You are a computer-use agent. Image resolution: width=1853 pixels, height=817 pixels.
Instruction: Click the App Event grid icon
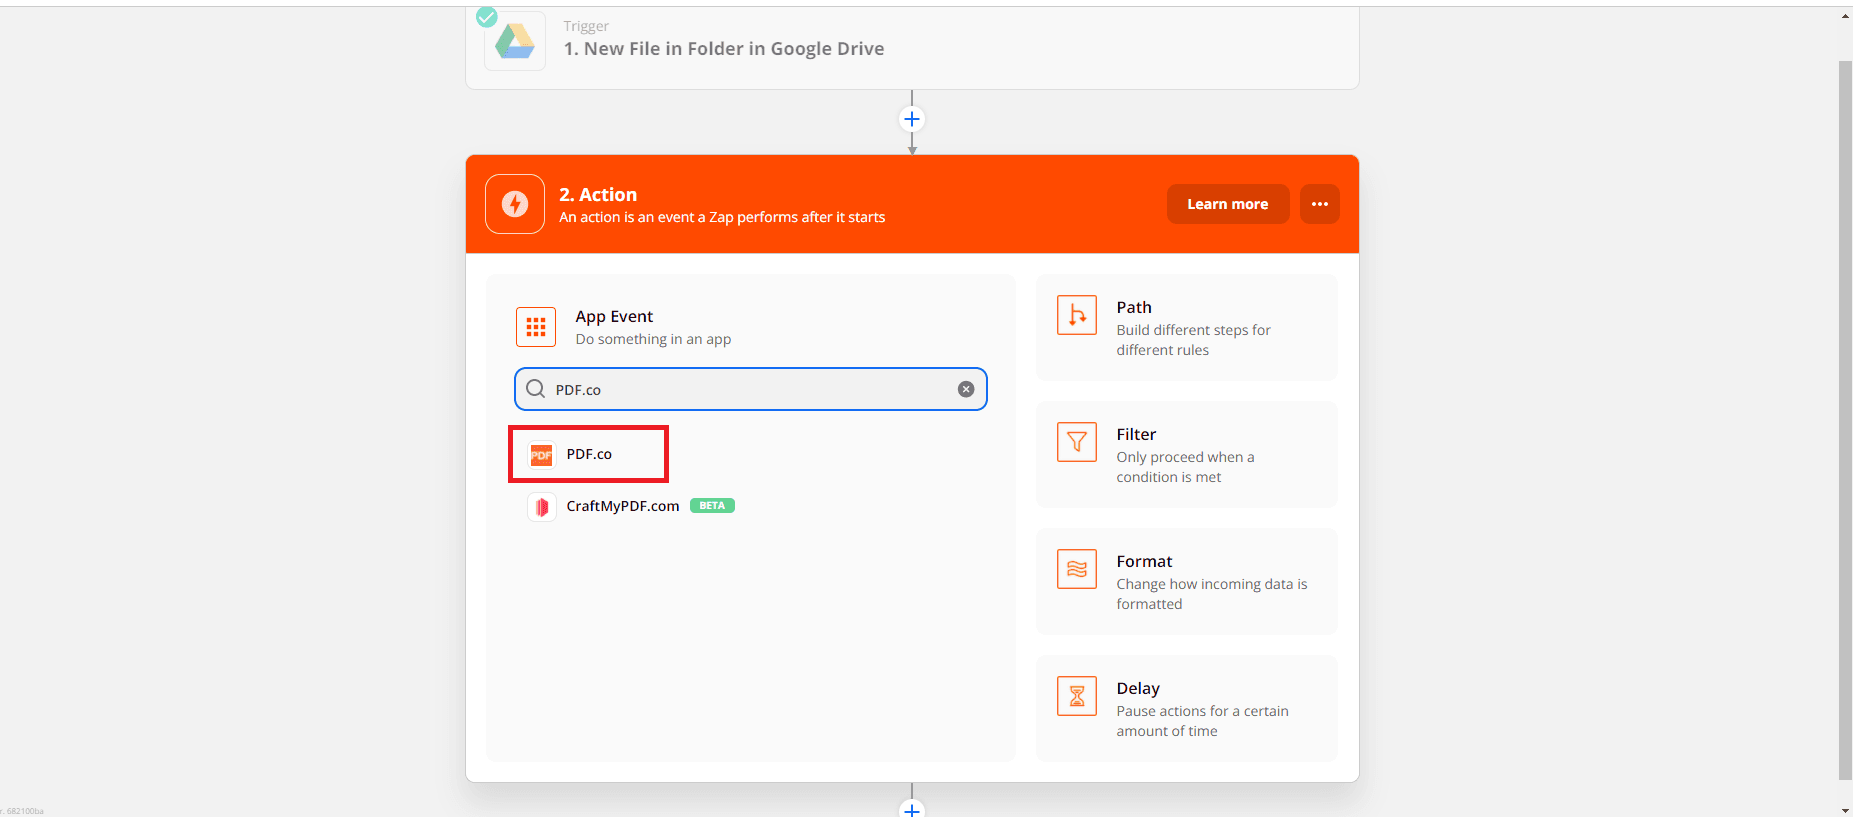click(536, 327)
